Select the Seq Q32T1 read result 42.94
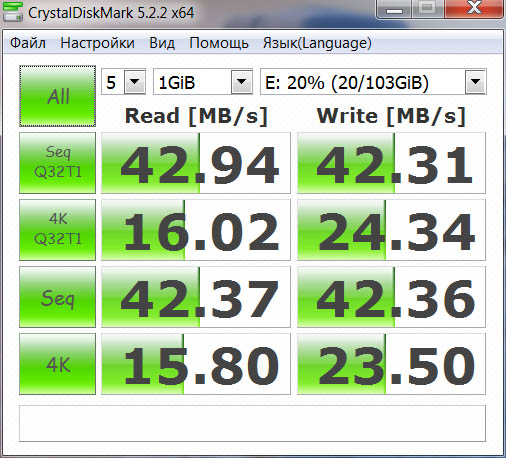Image resolution: width=506 pixels, height=458 pixels. point(196,163)
